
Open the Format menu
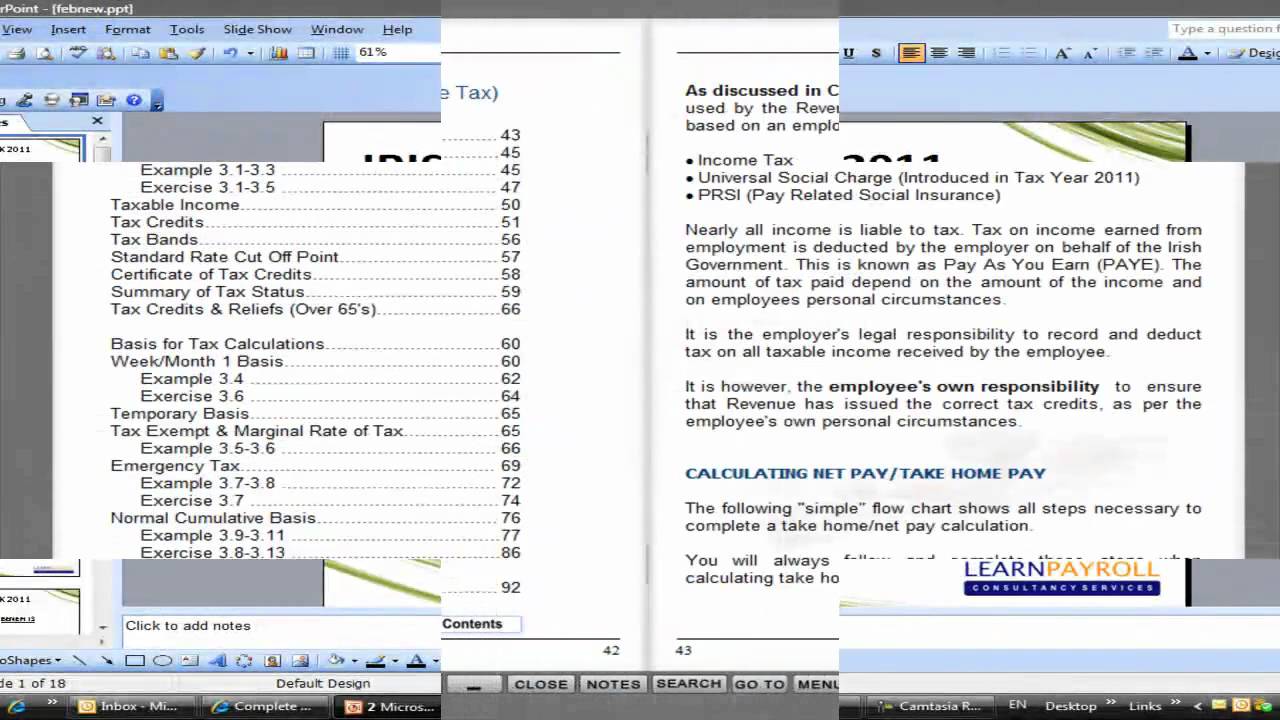pos(127,29)
